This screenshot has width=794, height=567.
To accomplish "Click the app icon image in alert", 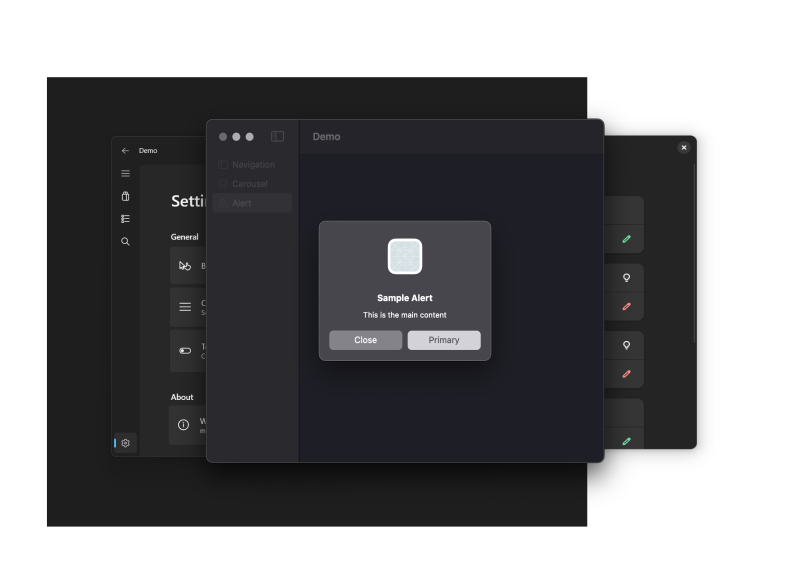I will click(405, 257).
